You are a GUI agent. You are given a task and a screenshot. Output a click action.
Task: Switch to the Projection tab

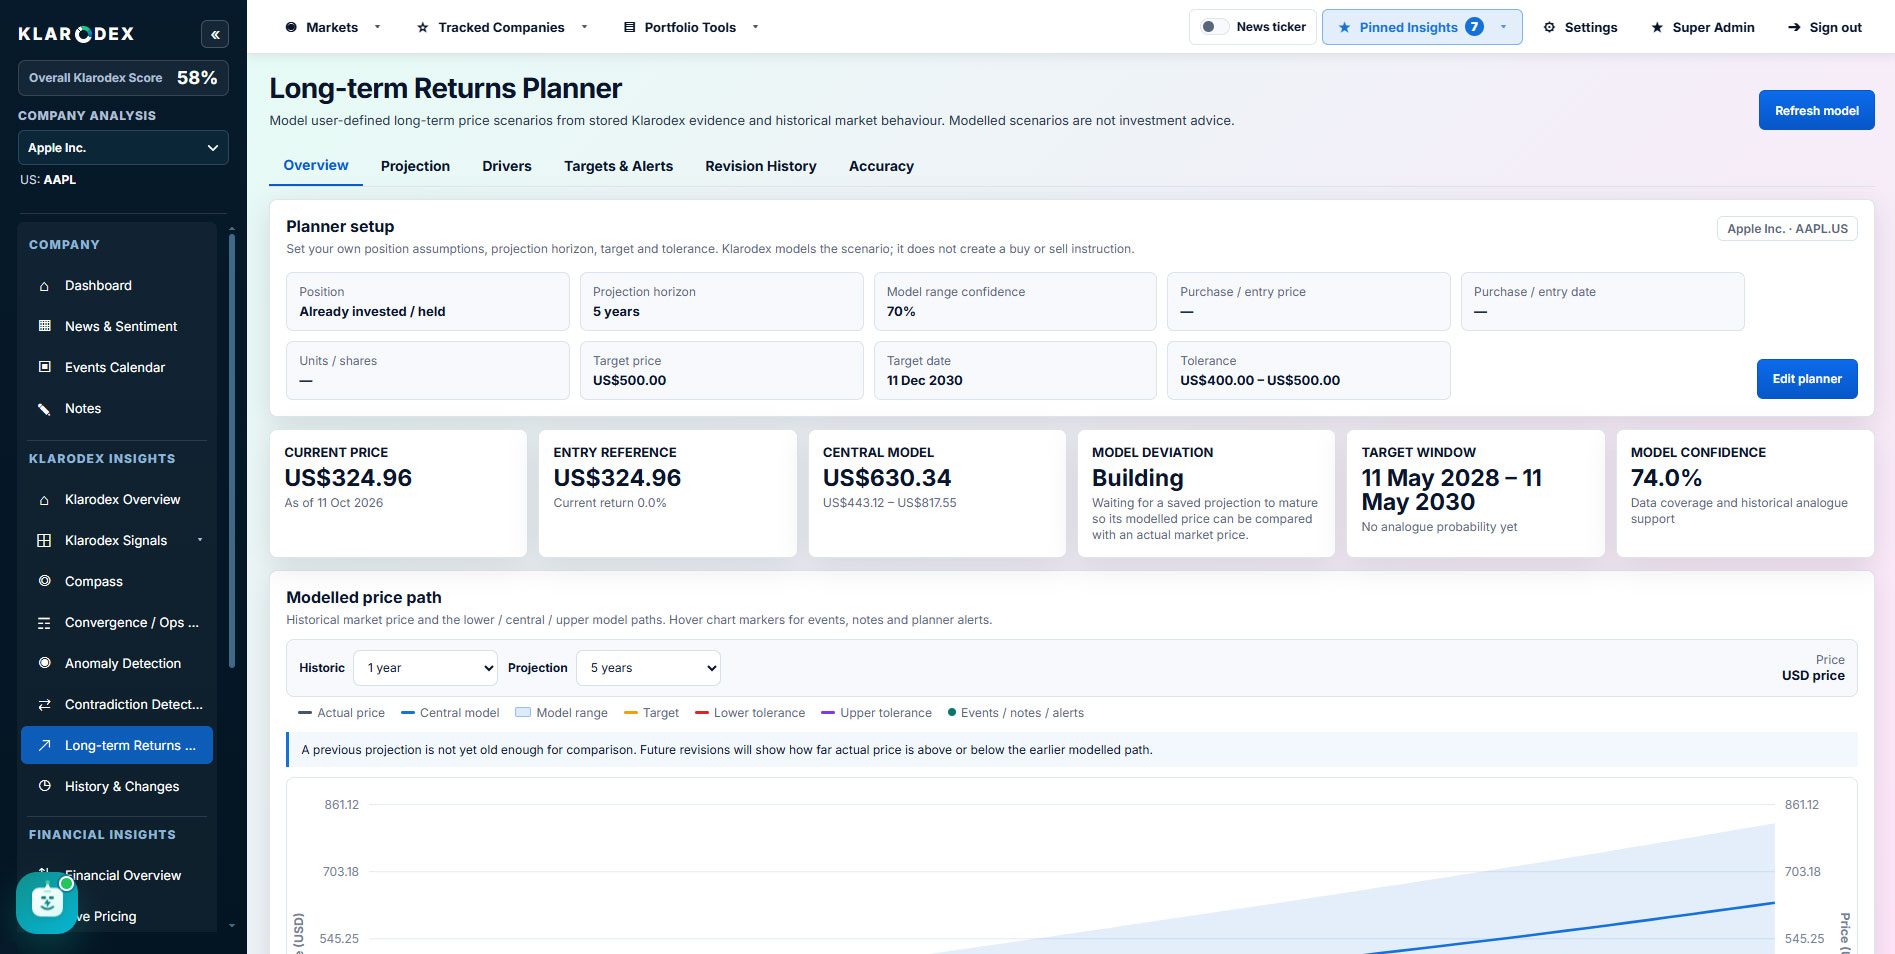click(x=415, y=166)
